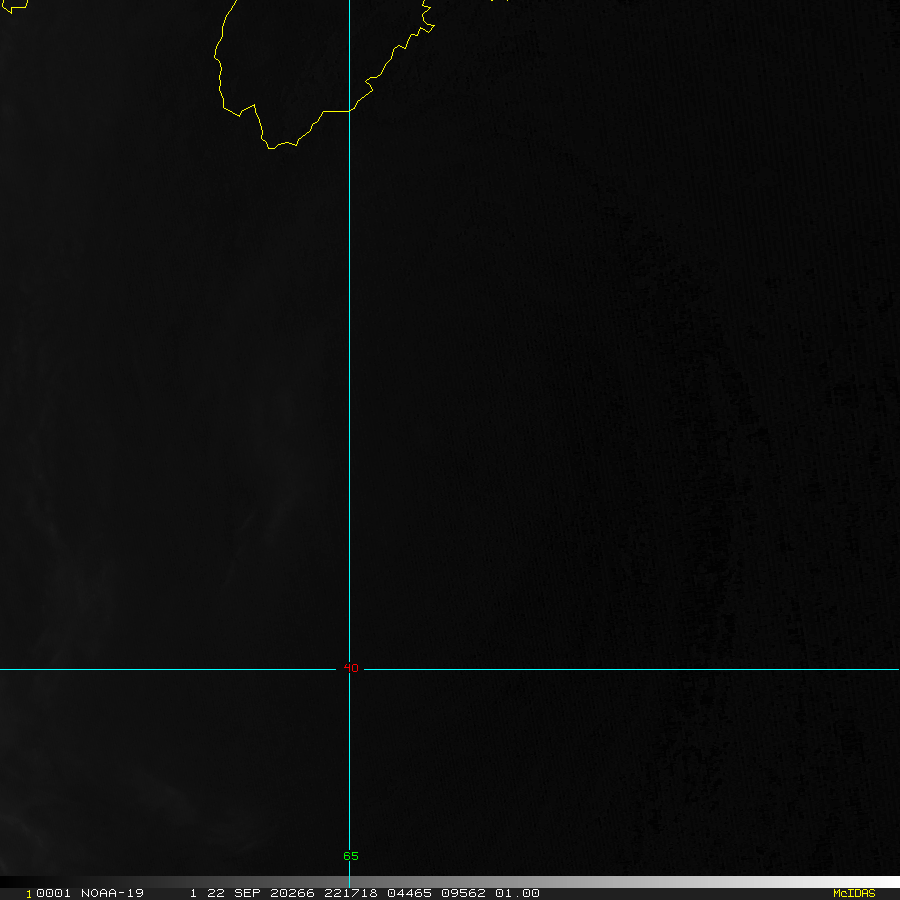Click the red latitude label 40

click(351, 668)
